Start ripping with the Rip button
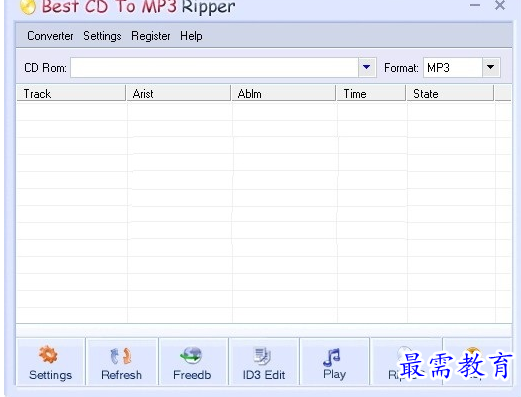This screenshot has width=521, height=397. click(406, 362)
